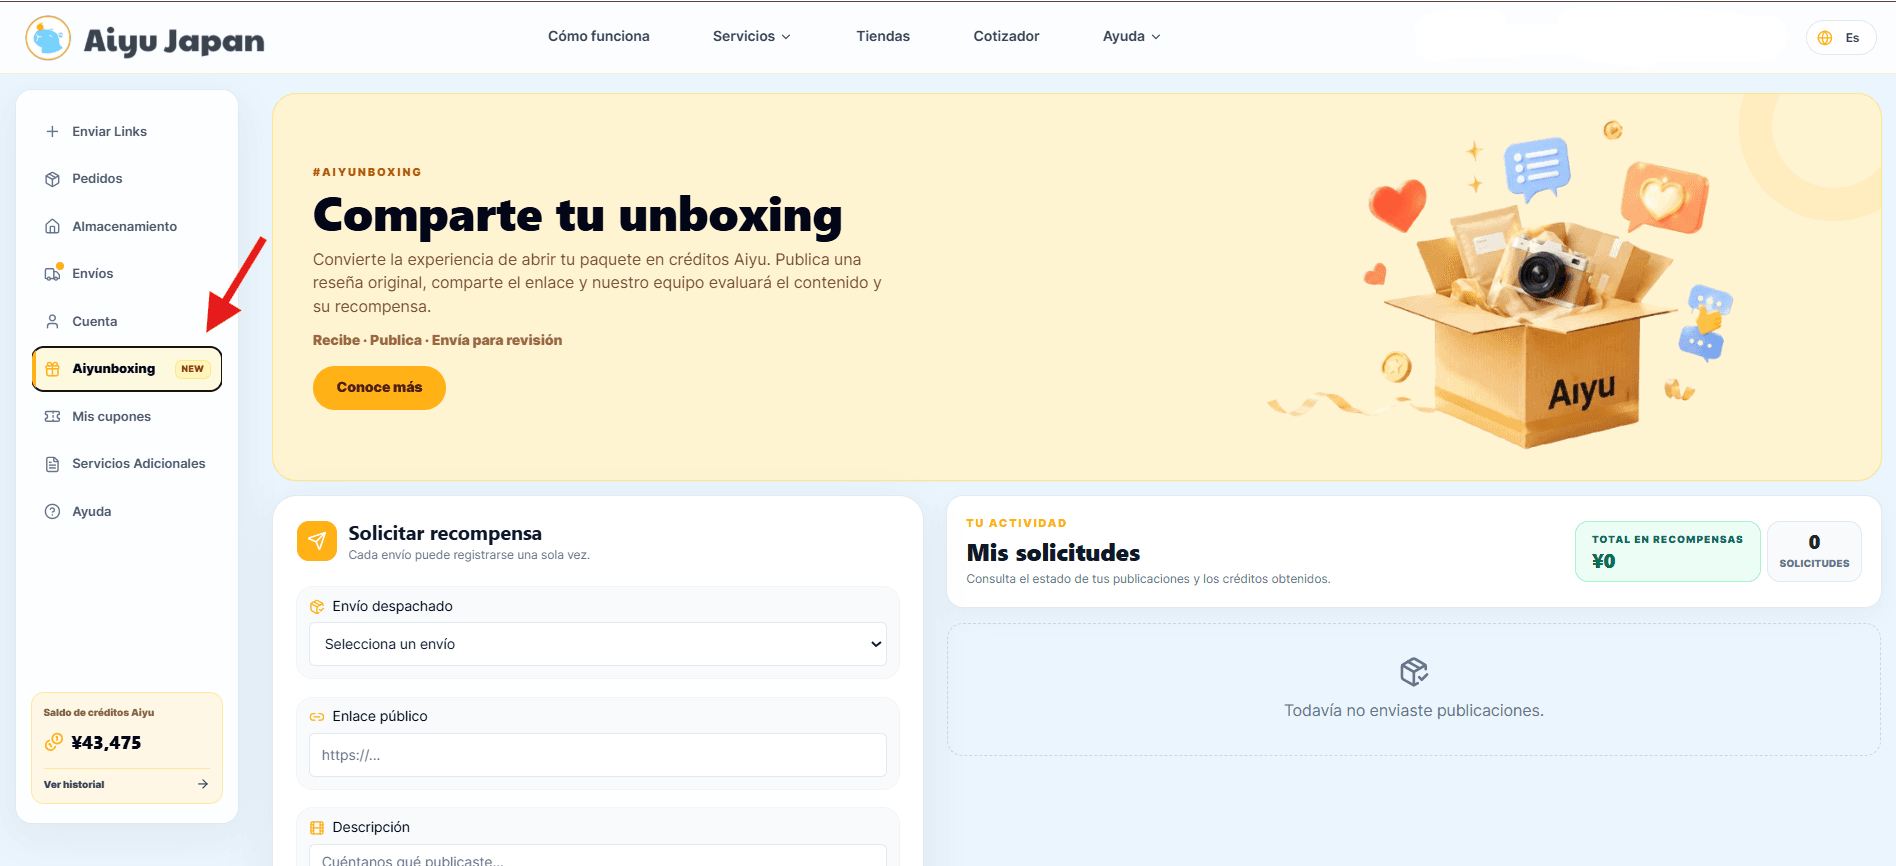Click the 0 Solicitudes counter card
Image resolution: width=1896 pixels, height=866 pixels.
click(x=1814, y=551)
